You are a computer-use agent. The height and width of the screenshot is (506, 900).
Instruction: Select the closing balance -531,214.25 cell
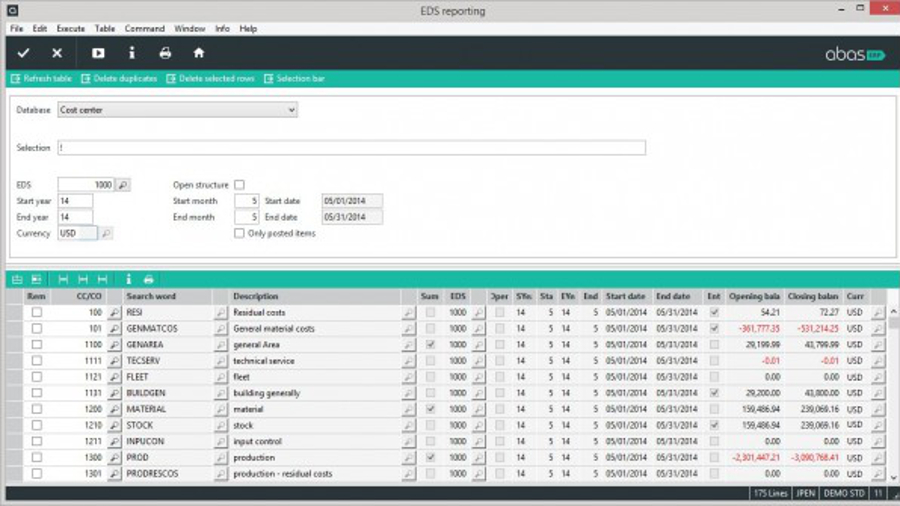[x=813, y=329]
